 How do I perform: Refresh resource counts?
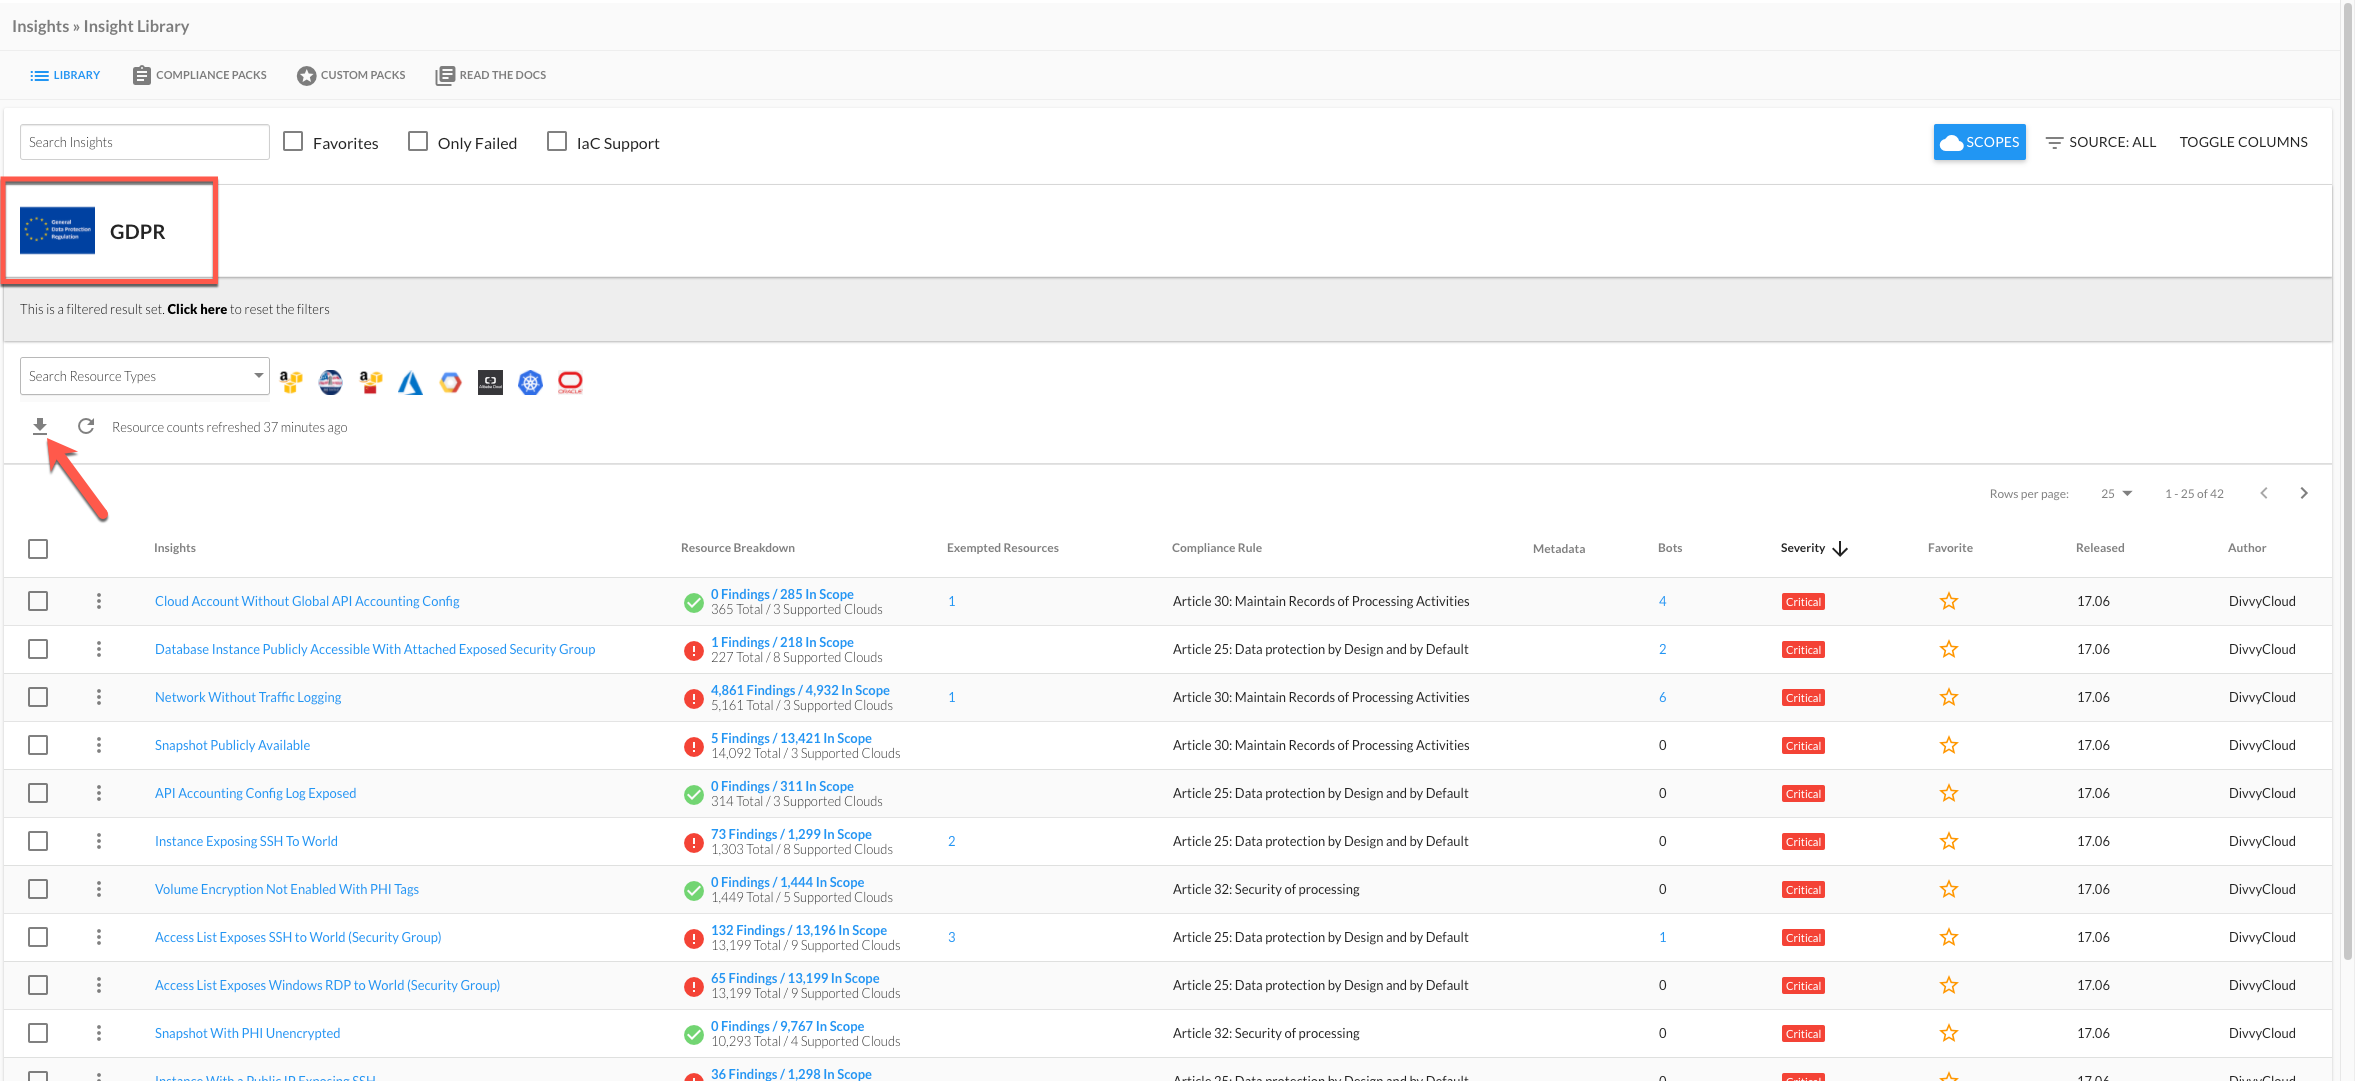pos(86,427)
